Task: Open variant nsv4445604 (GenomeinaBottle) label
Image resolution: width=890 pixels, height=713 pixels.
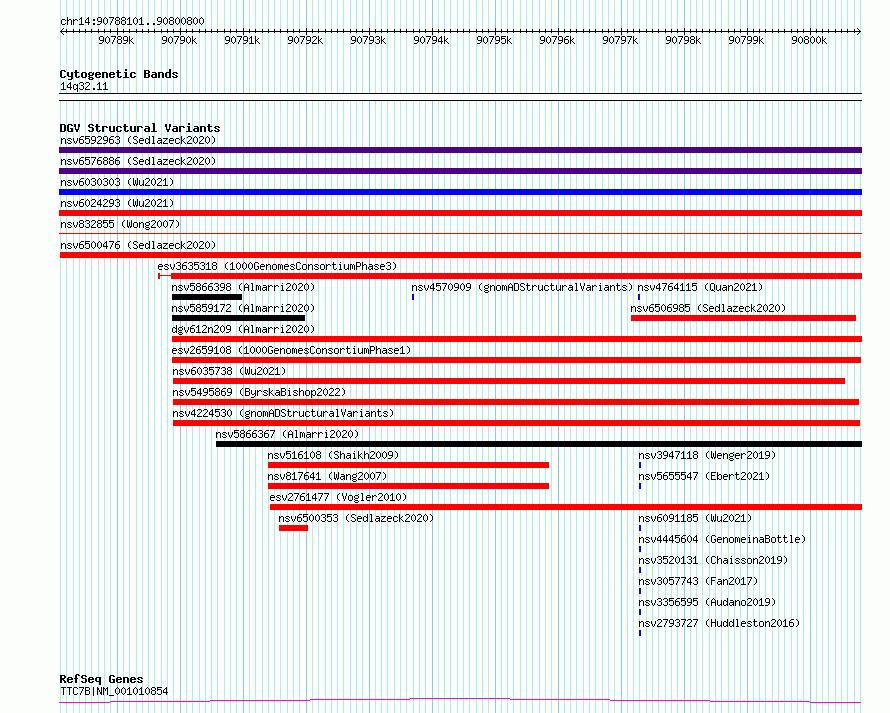Action: [722, 539]
